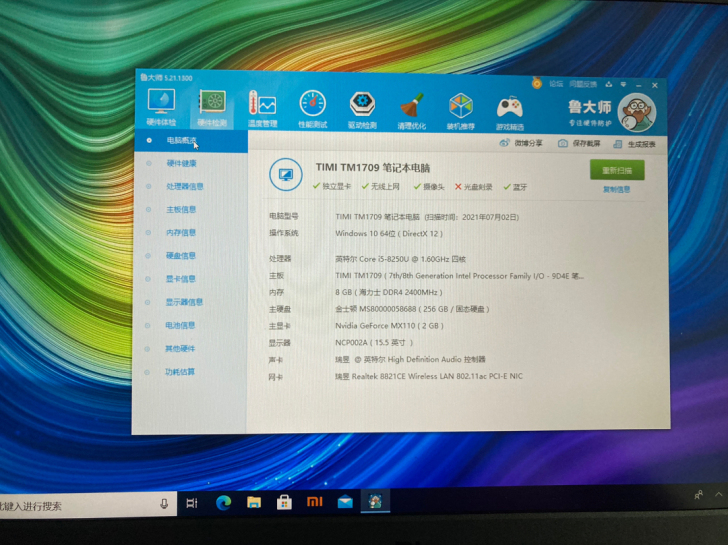Image resolution: width=728 pixels, height=545 pixels.
Task: Open 性能测试 performance test
Action: tap(312, 110)
